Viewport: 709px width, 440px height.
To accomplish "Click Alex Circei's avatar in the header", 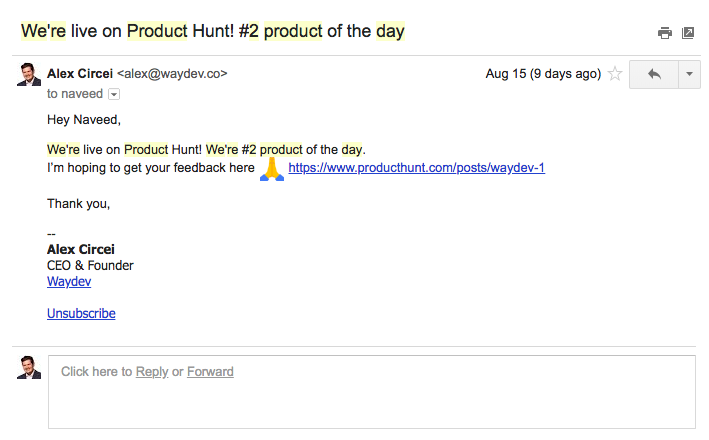I will point(29,75).
